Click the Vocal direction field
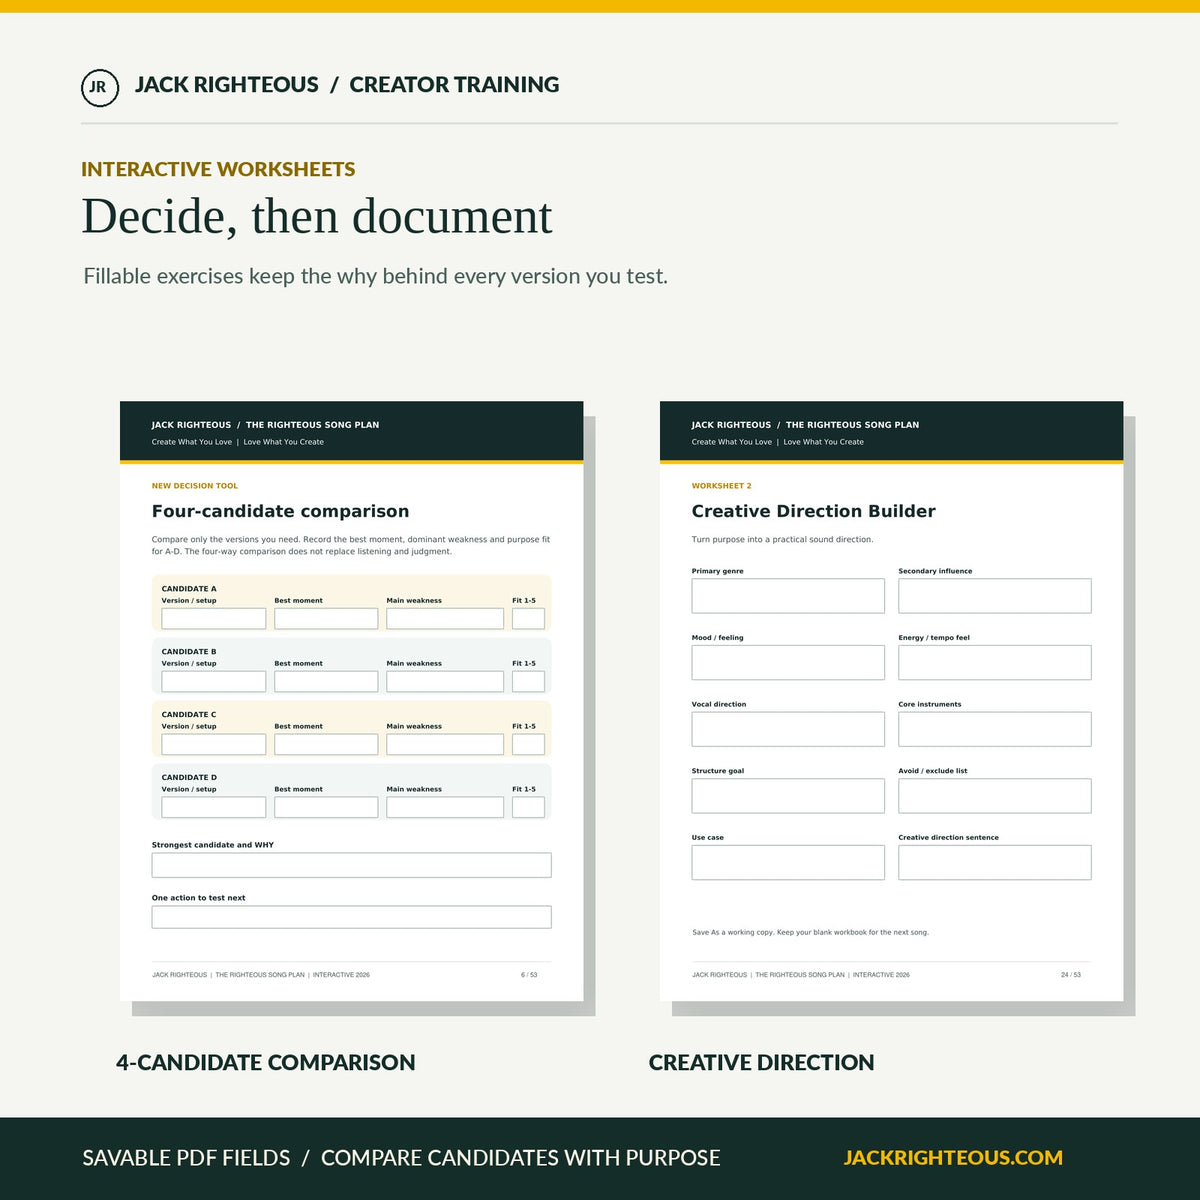1200x1200 pixels. [x=788, y=729]
